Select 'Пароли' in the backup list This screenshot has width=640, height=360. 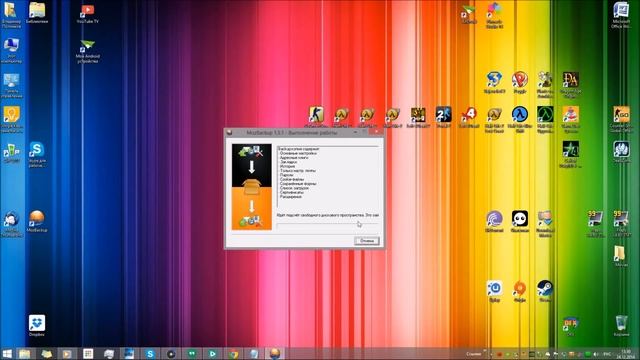[287, 175]
